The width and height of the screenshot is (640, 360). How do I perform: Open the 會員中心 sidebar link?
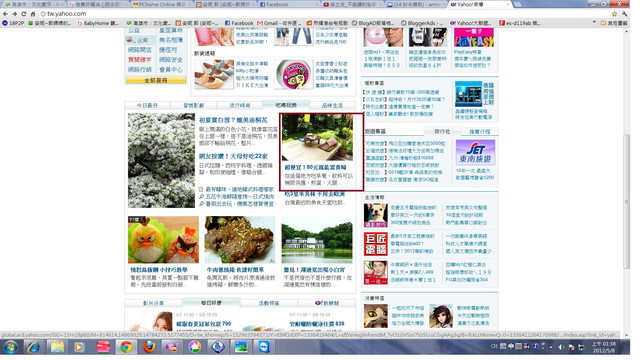pyautogui.click(x=171, y=69)
